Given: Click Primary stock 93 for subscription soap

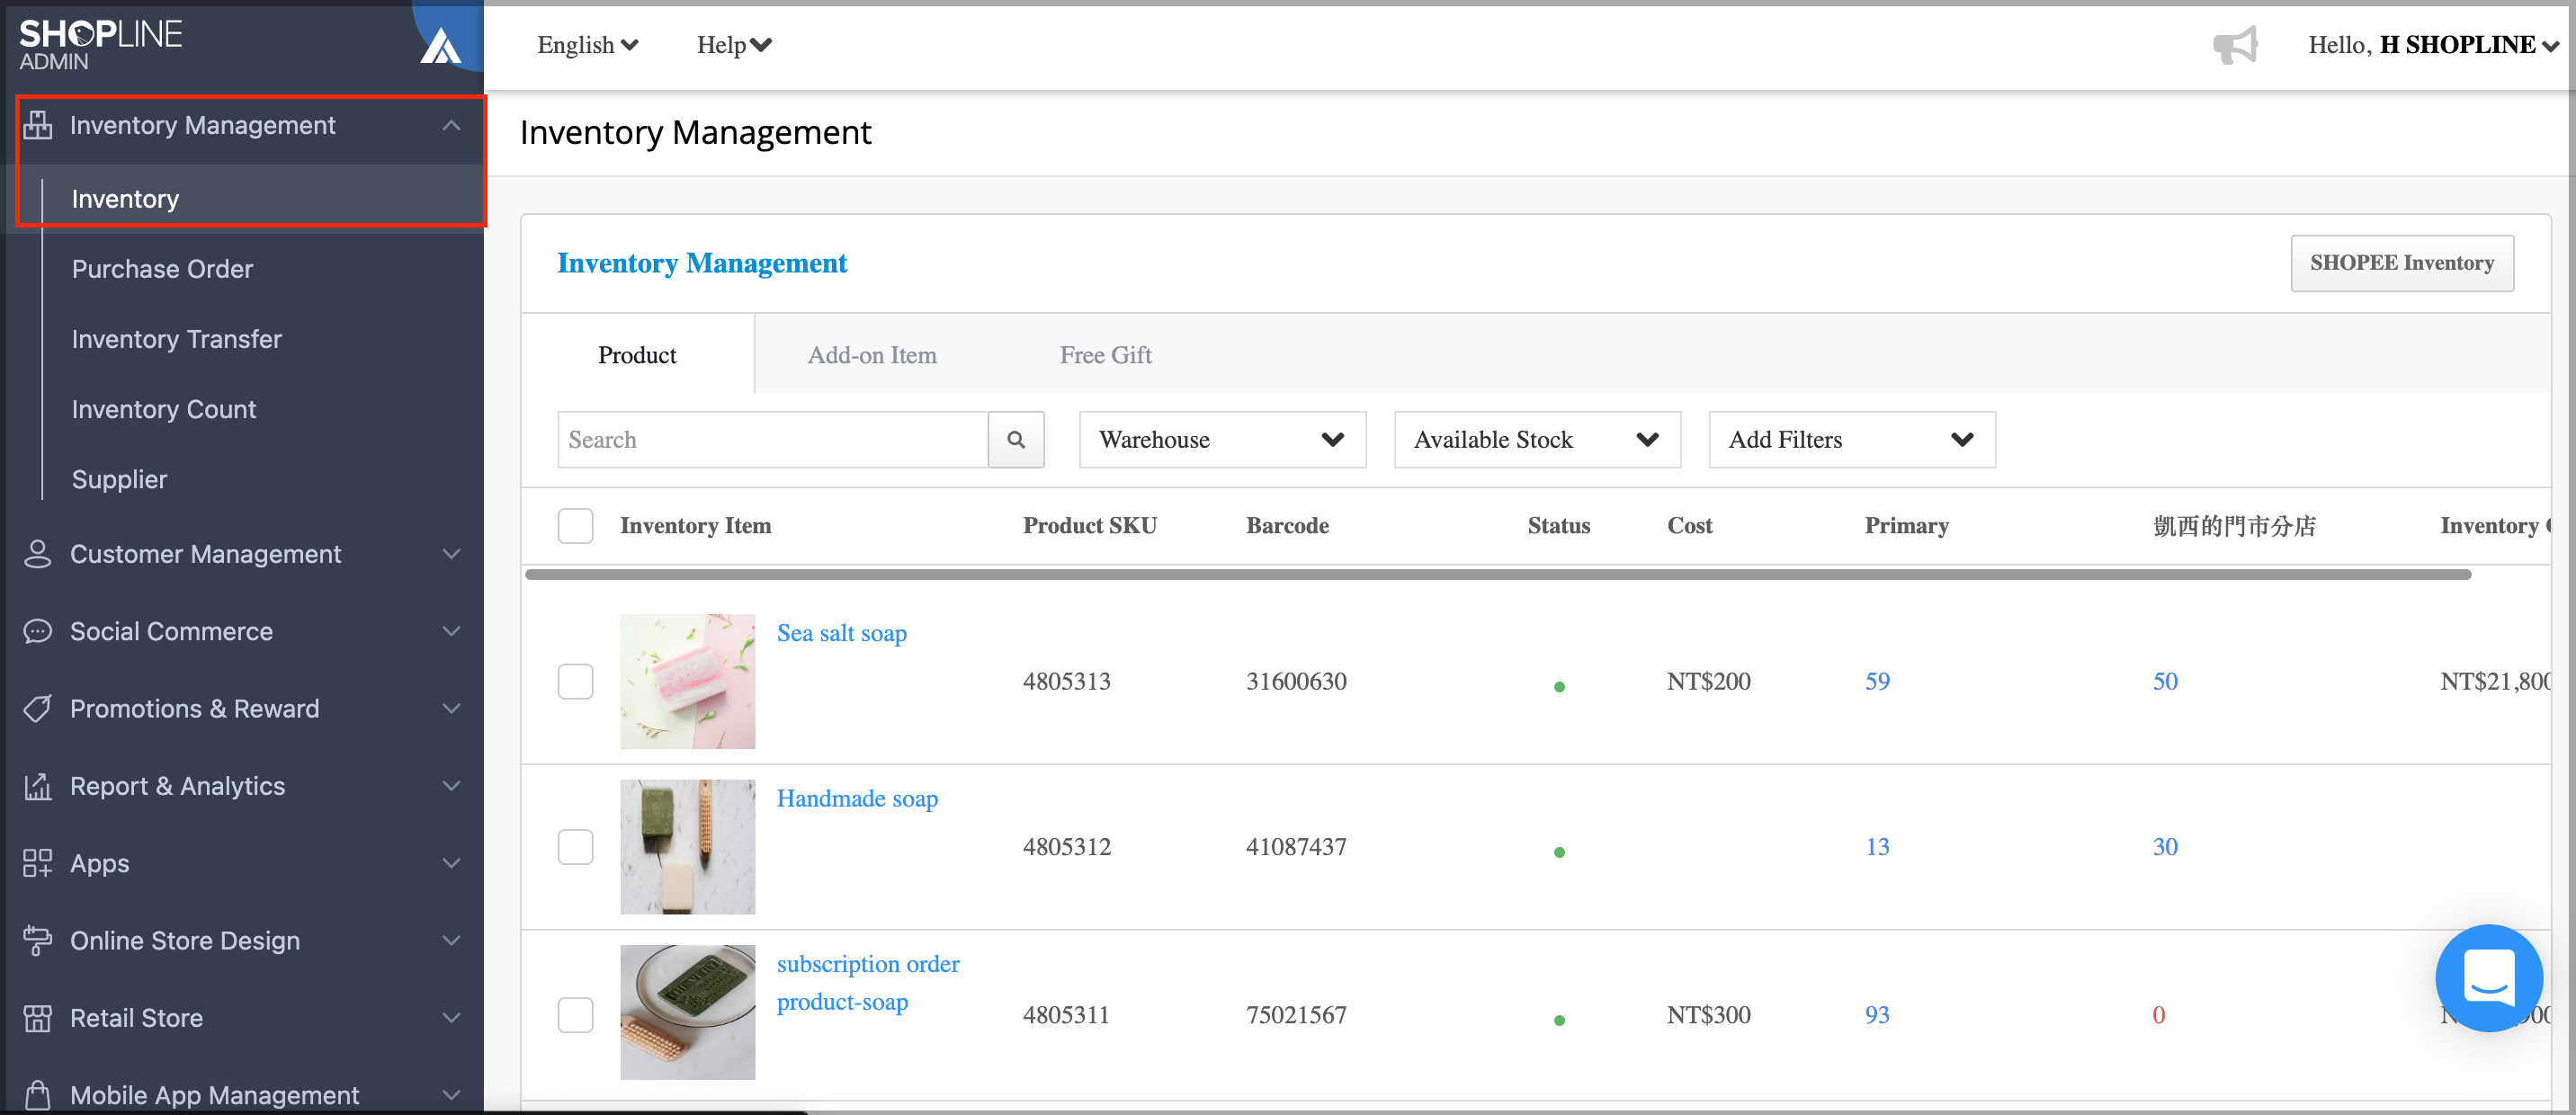Looking at the screenshot, I should coord(1877,1015).
